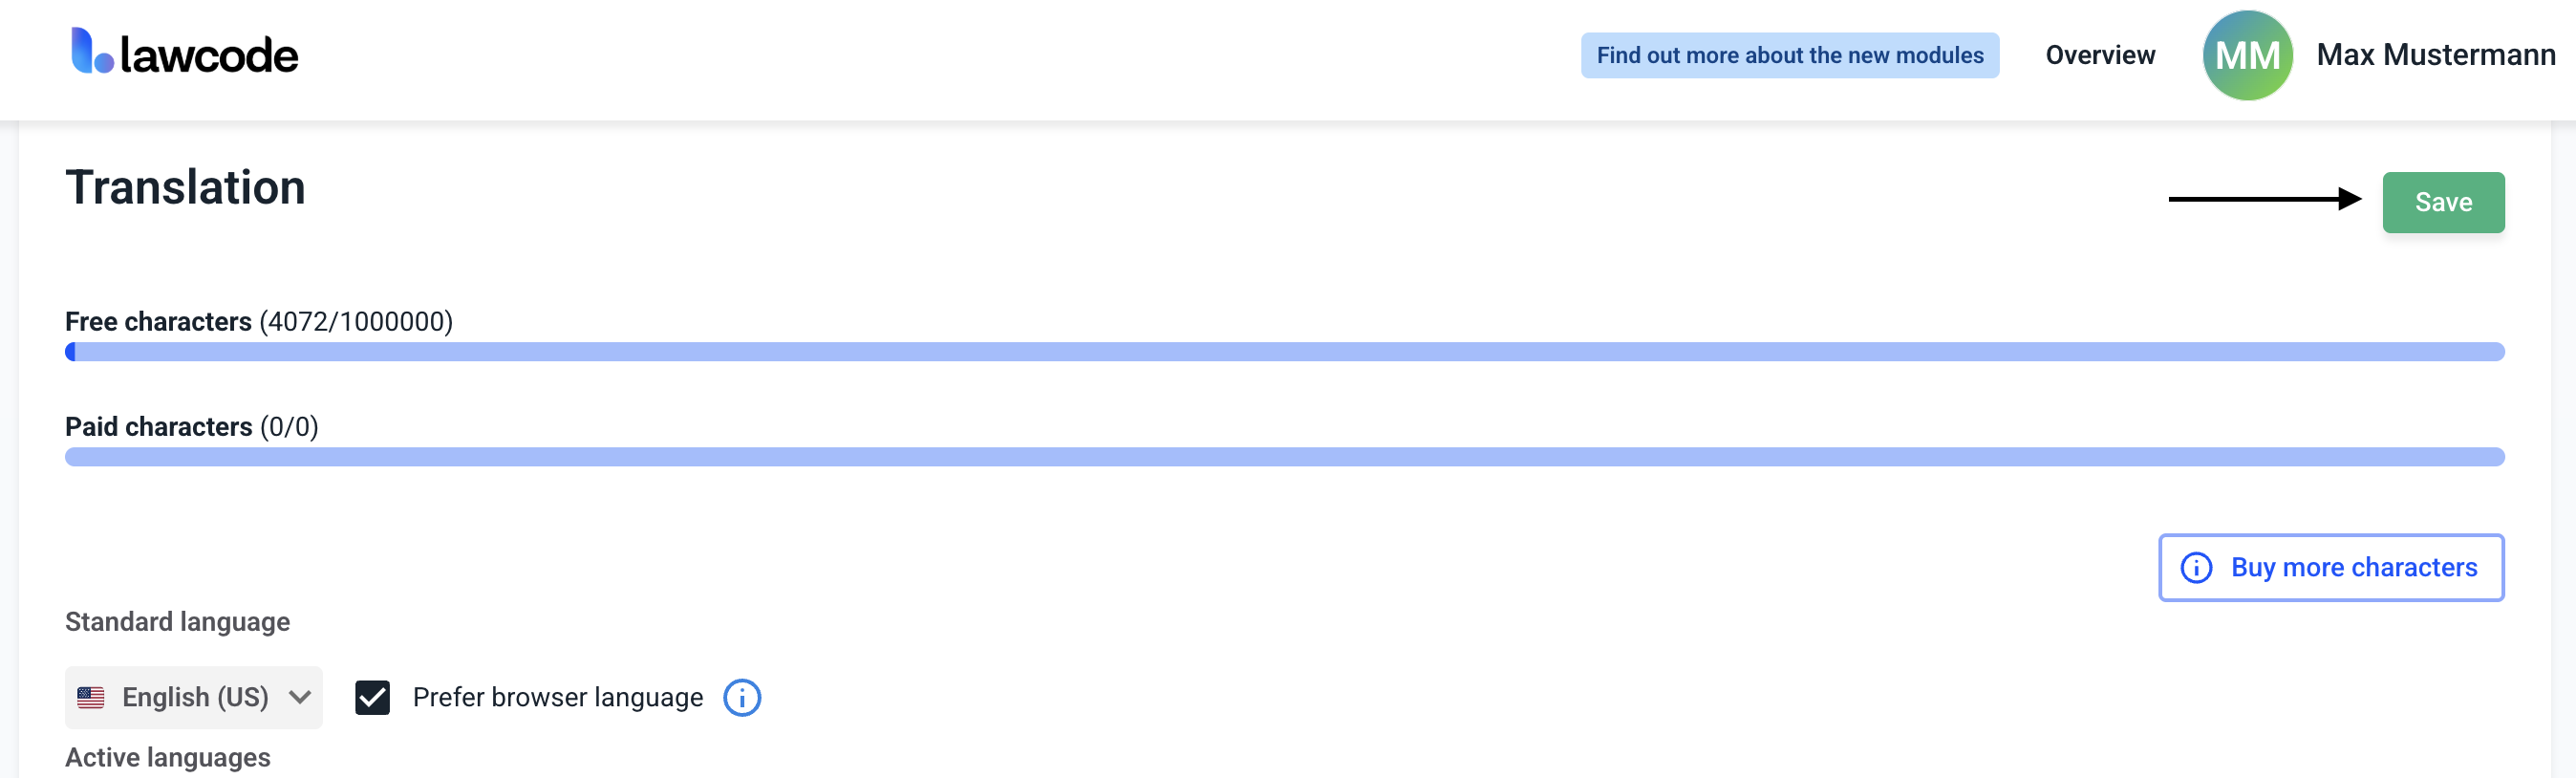Screen dimensions: 2576x778
Task: Open the English (US) standard language dropdown
Action: coord(194,697)
